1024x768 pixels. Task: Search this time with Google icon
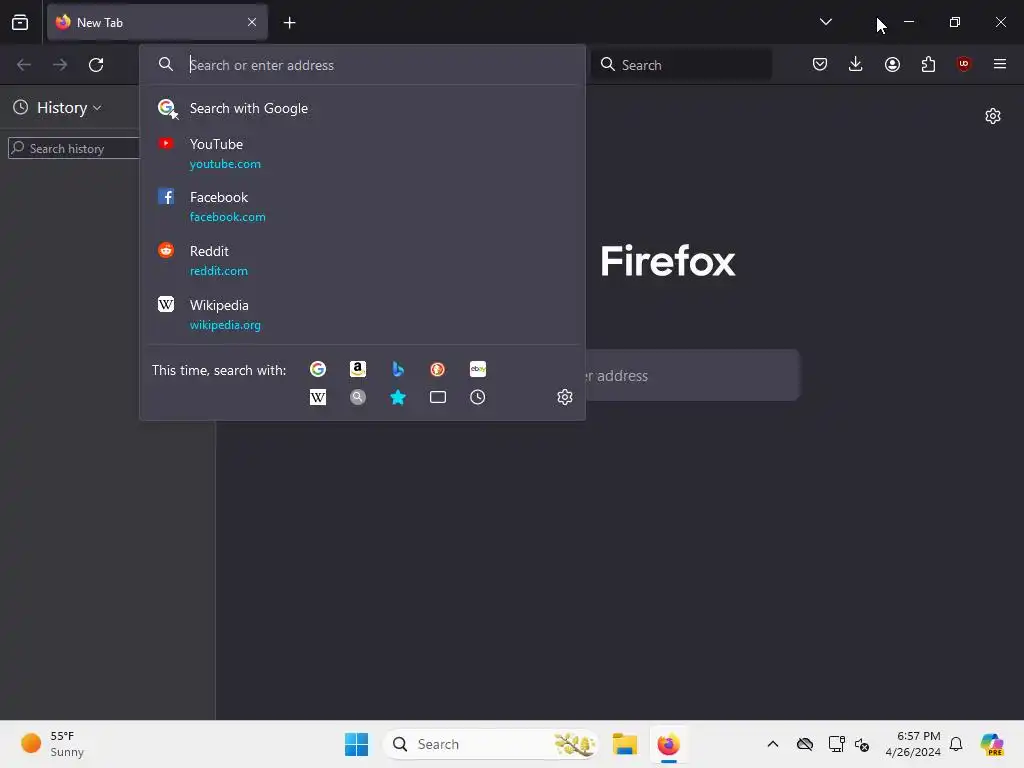pos(318,369)
